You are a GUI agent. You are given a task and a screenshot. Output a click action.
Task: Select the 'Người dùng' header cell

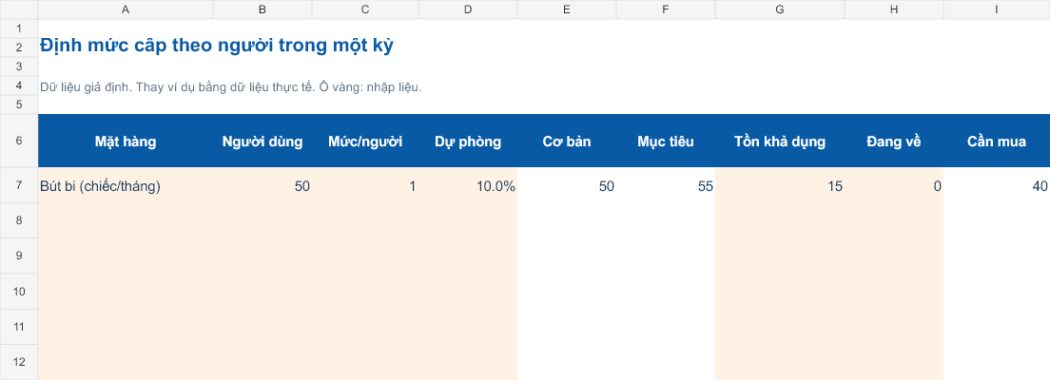pos(262,141)
